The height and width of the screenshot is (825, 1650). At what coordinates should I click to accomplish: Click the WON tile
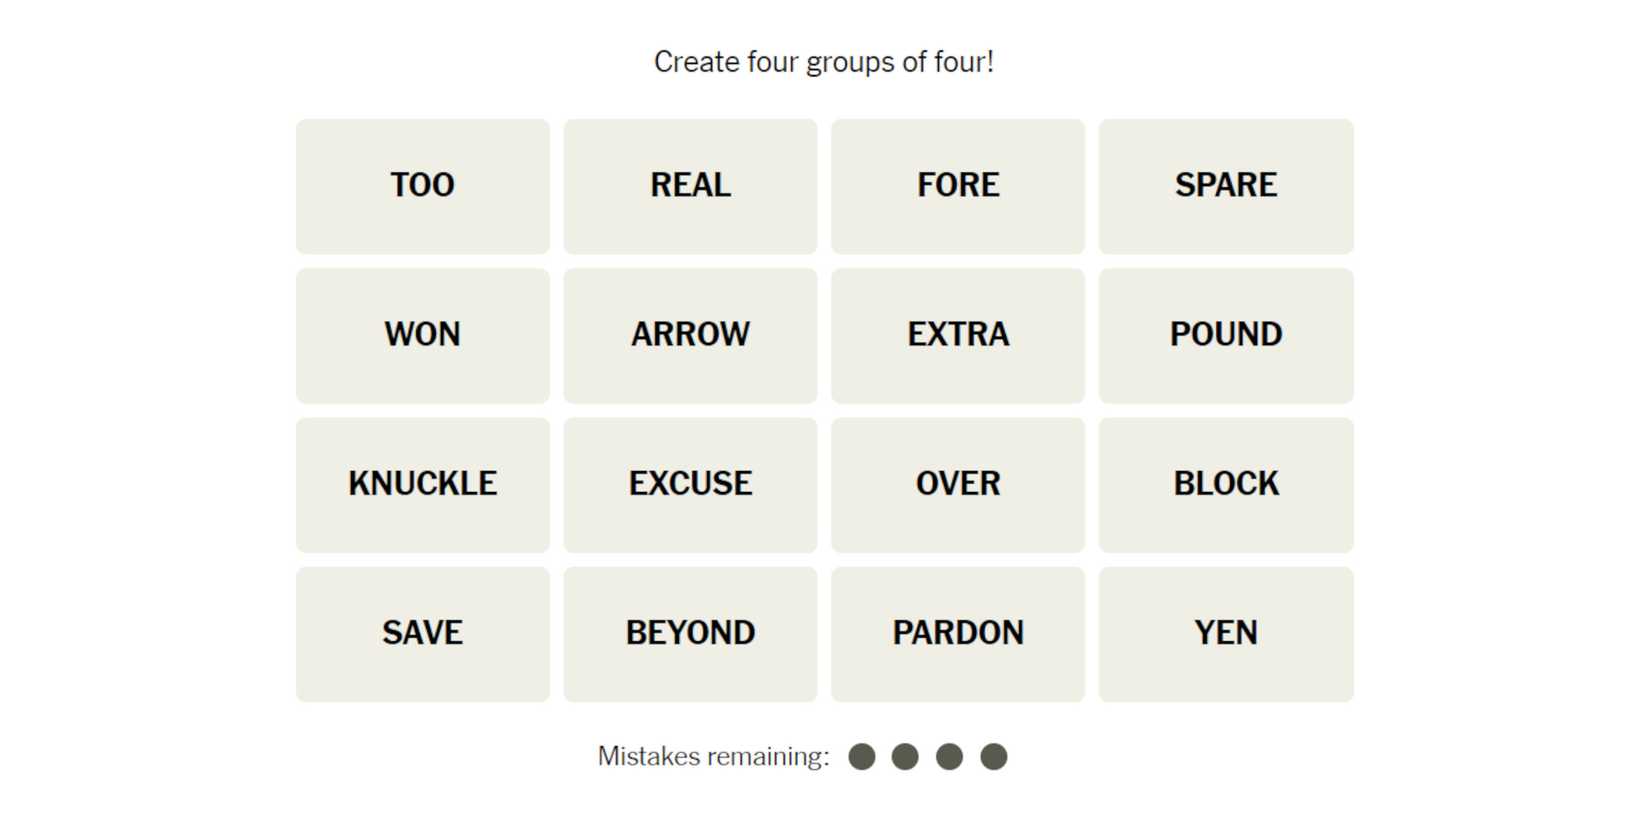(422, 335)
